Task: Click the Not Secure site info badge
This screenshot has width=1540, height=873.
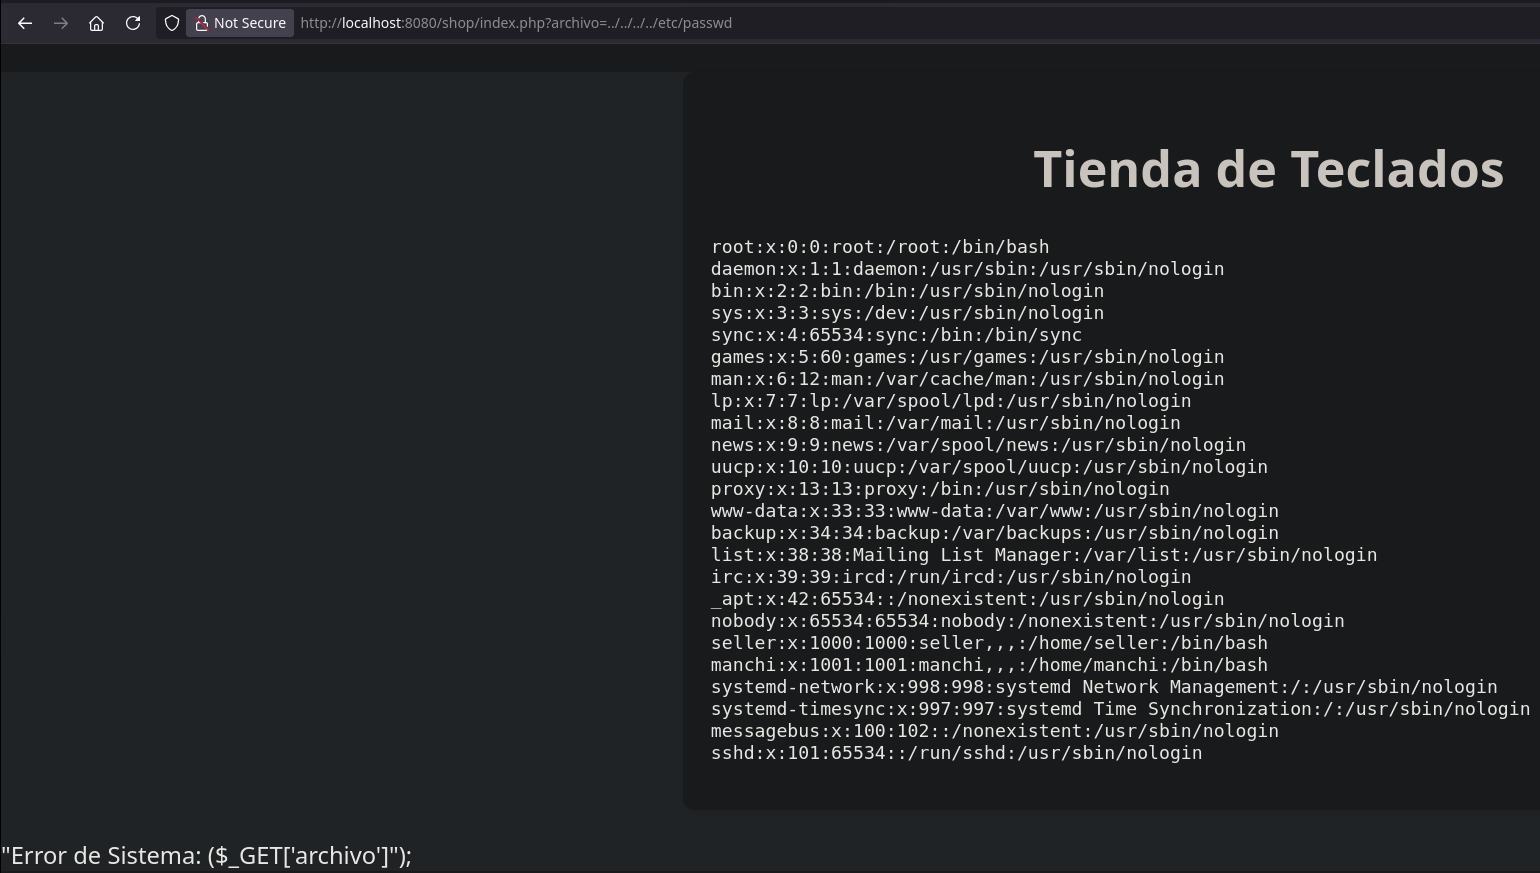Action: point(240,23)
